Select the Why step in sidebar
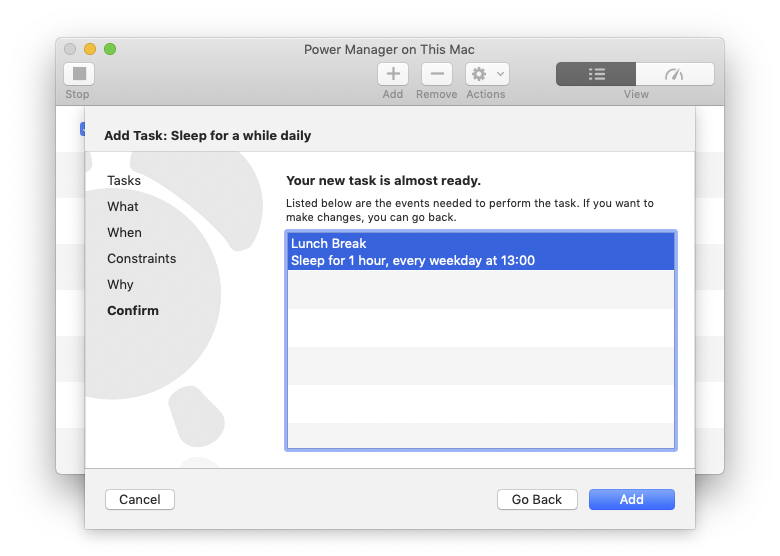 pos(121,285)
